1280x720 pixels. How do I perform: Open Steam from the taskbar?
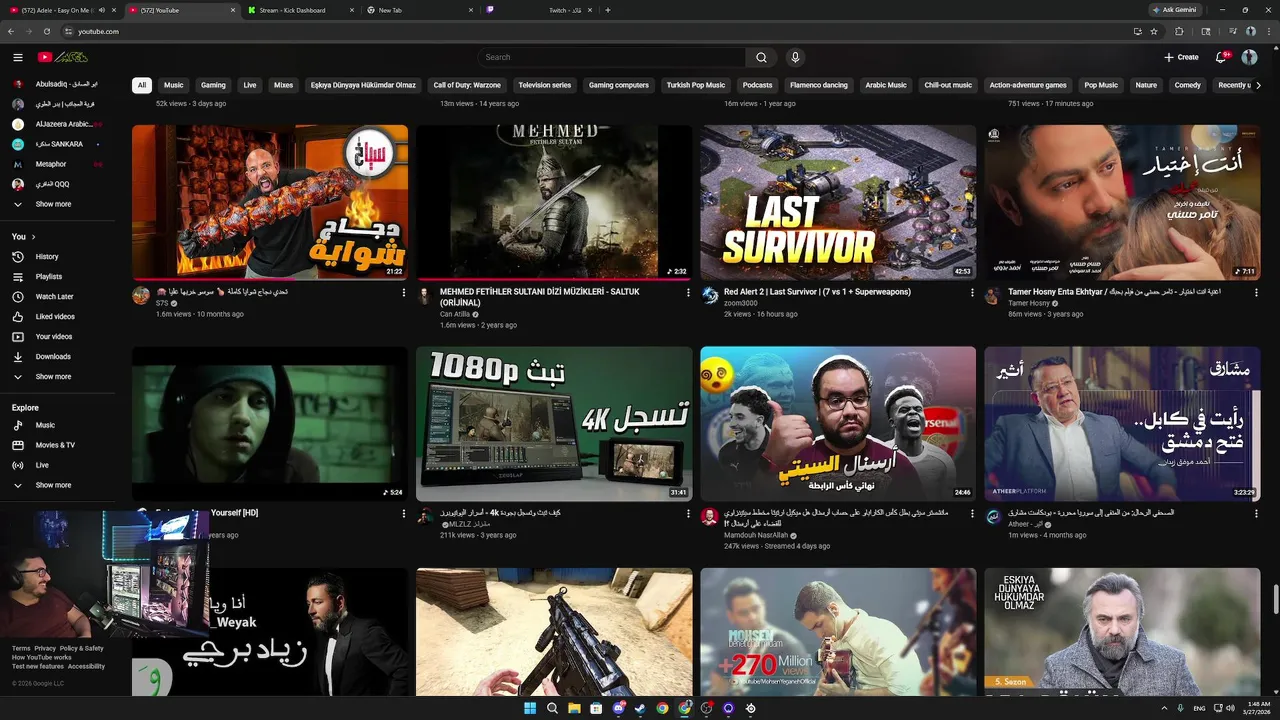click(640, 708)
